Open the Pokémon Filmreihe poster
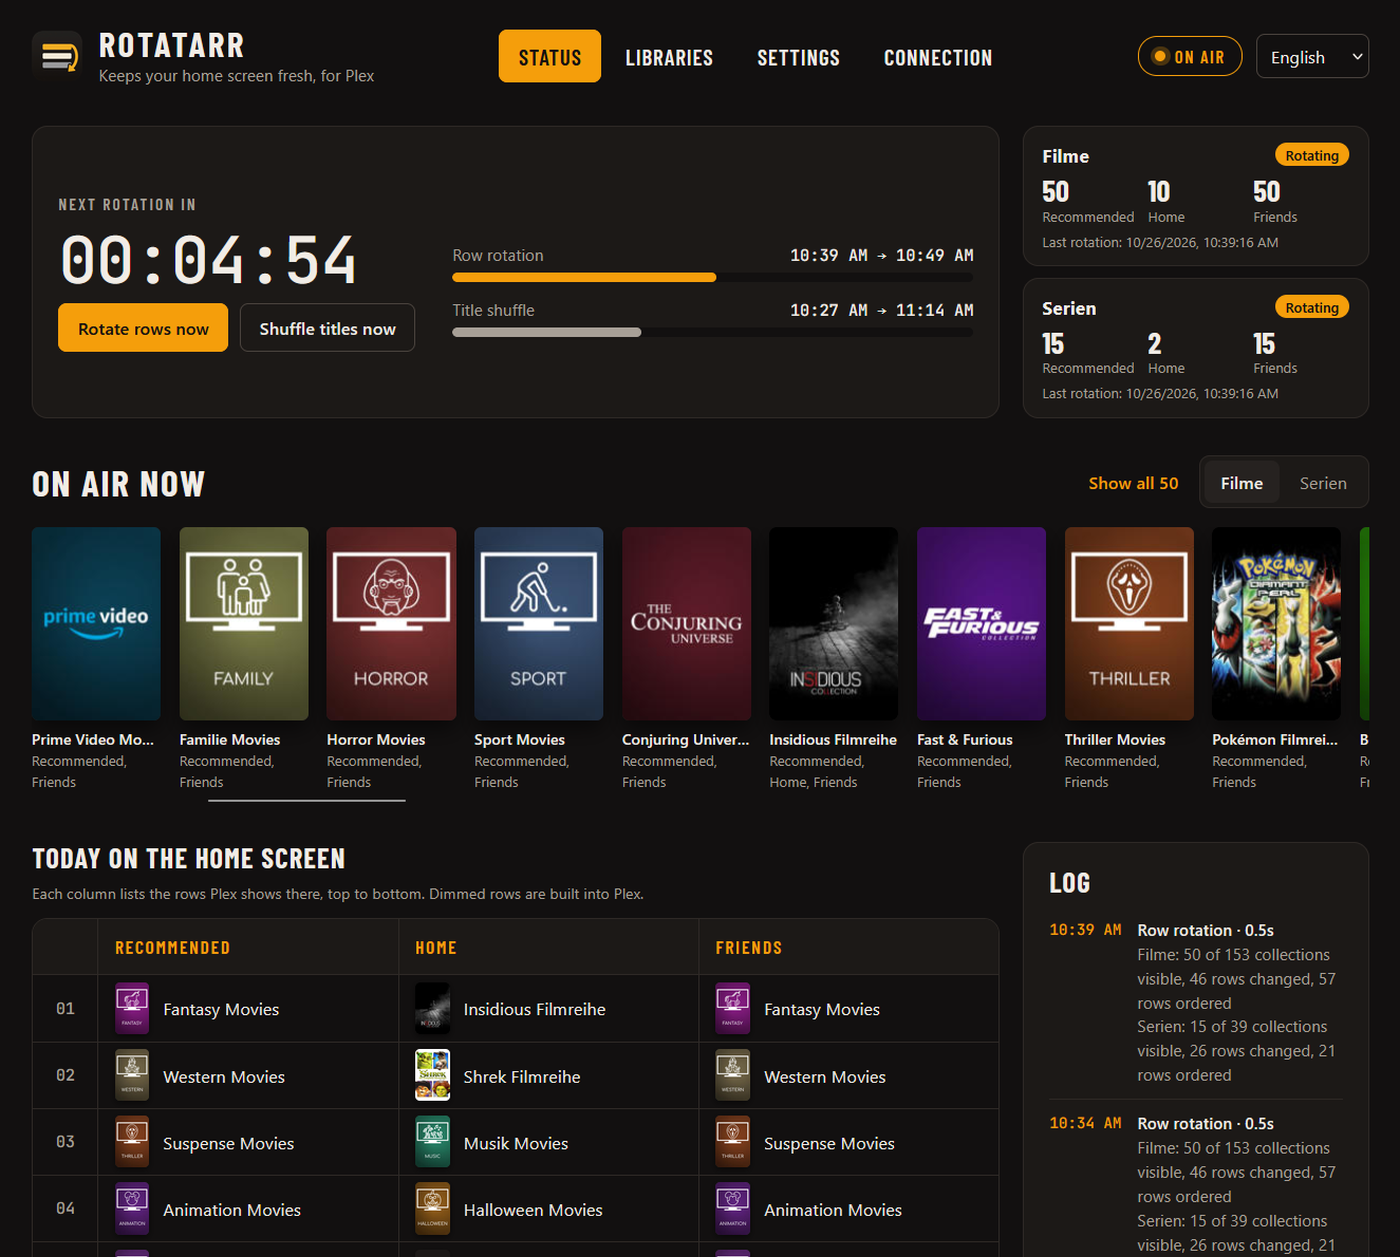 coord(1276,624)
